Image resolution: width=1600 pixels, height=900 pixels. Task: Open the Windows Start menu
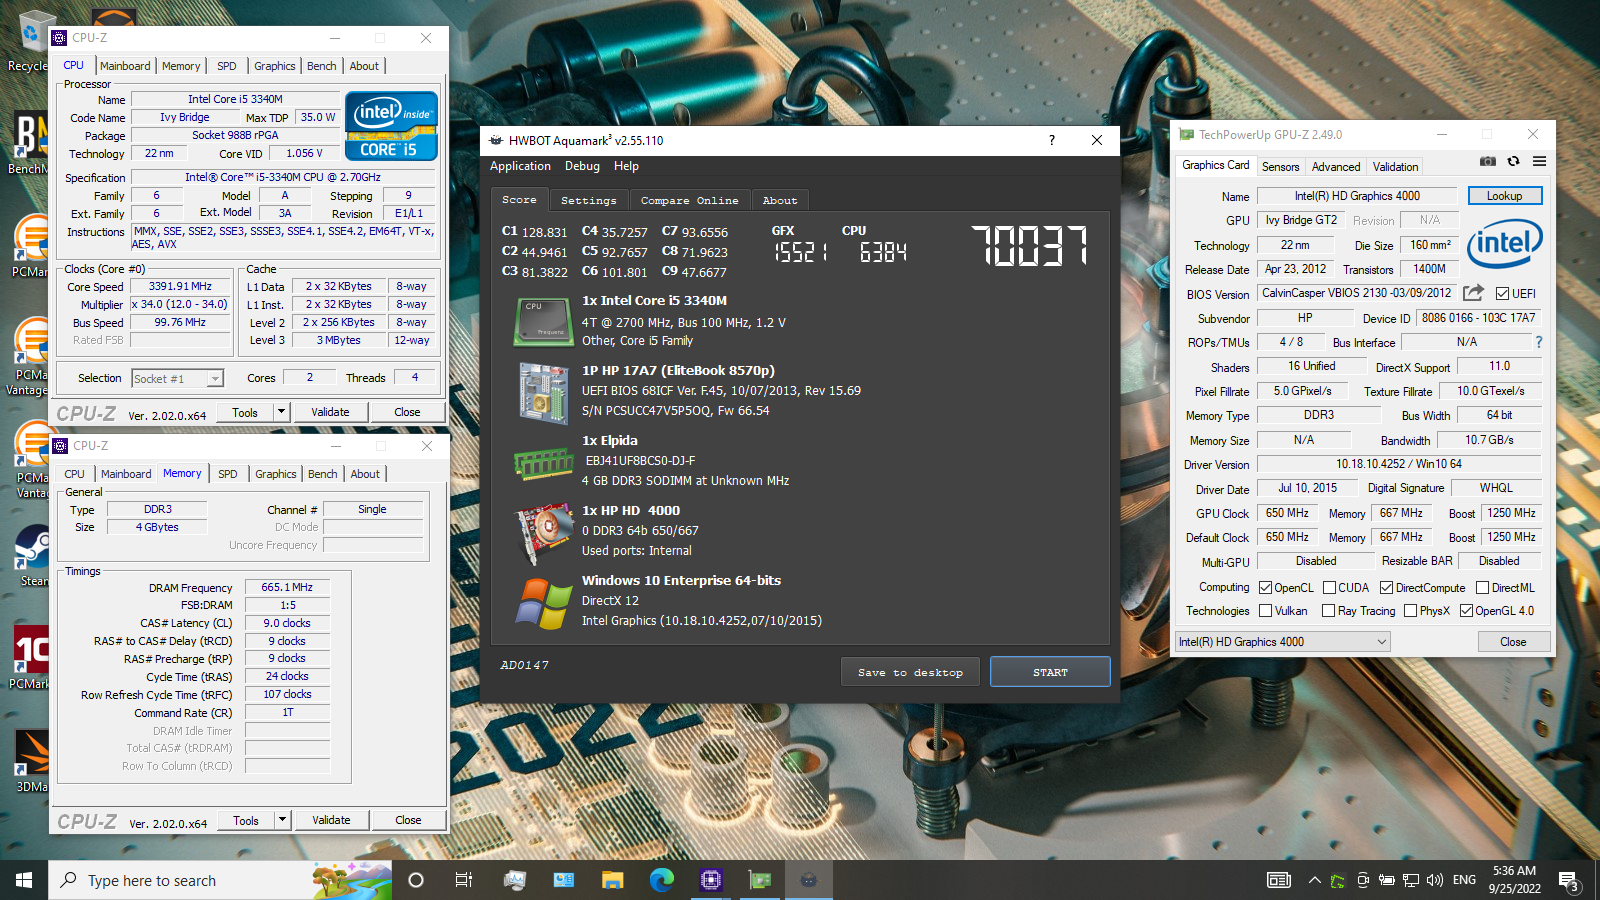pyautogui.click(x=24, y=880)
